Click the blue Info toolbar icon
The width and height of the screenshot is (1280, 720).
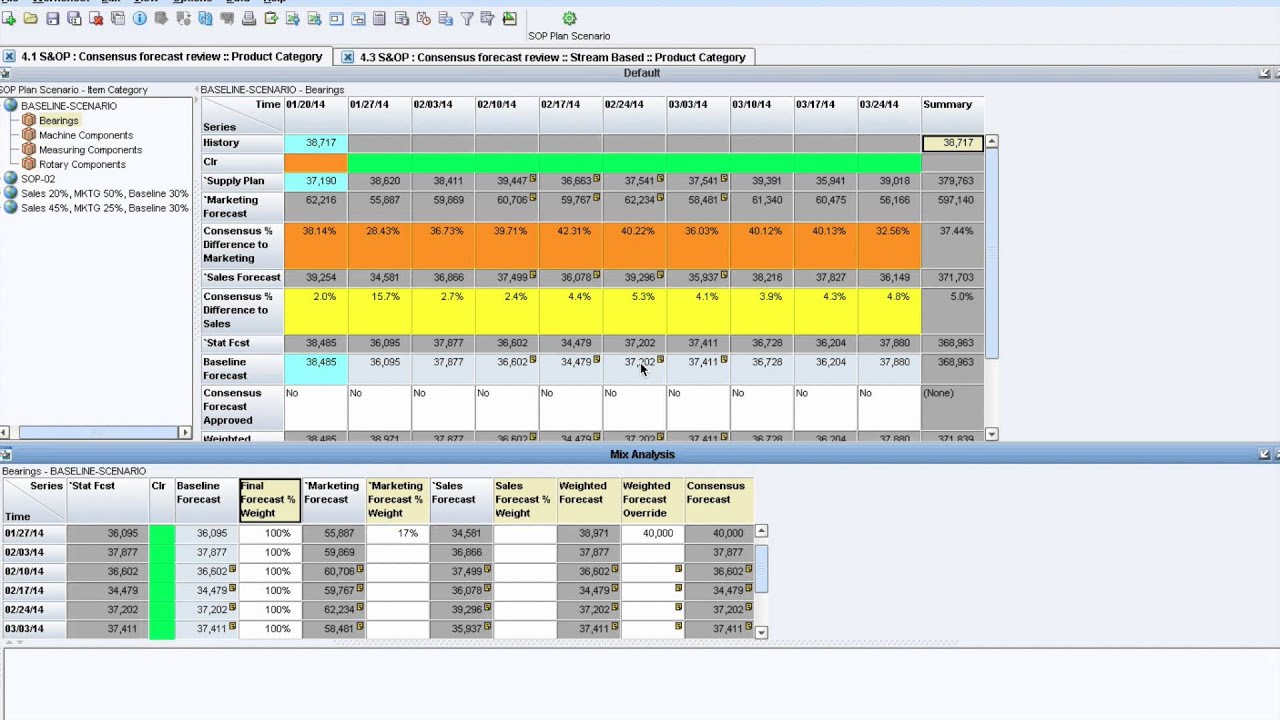pyautogui.click(x=140, y=18)
